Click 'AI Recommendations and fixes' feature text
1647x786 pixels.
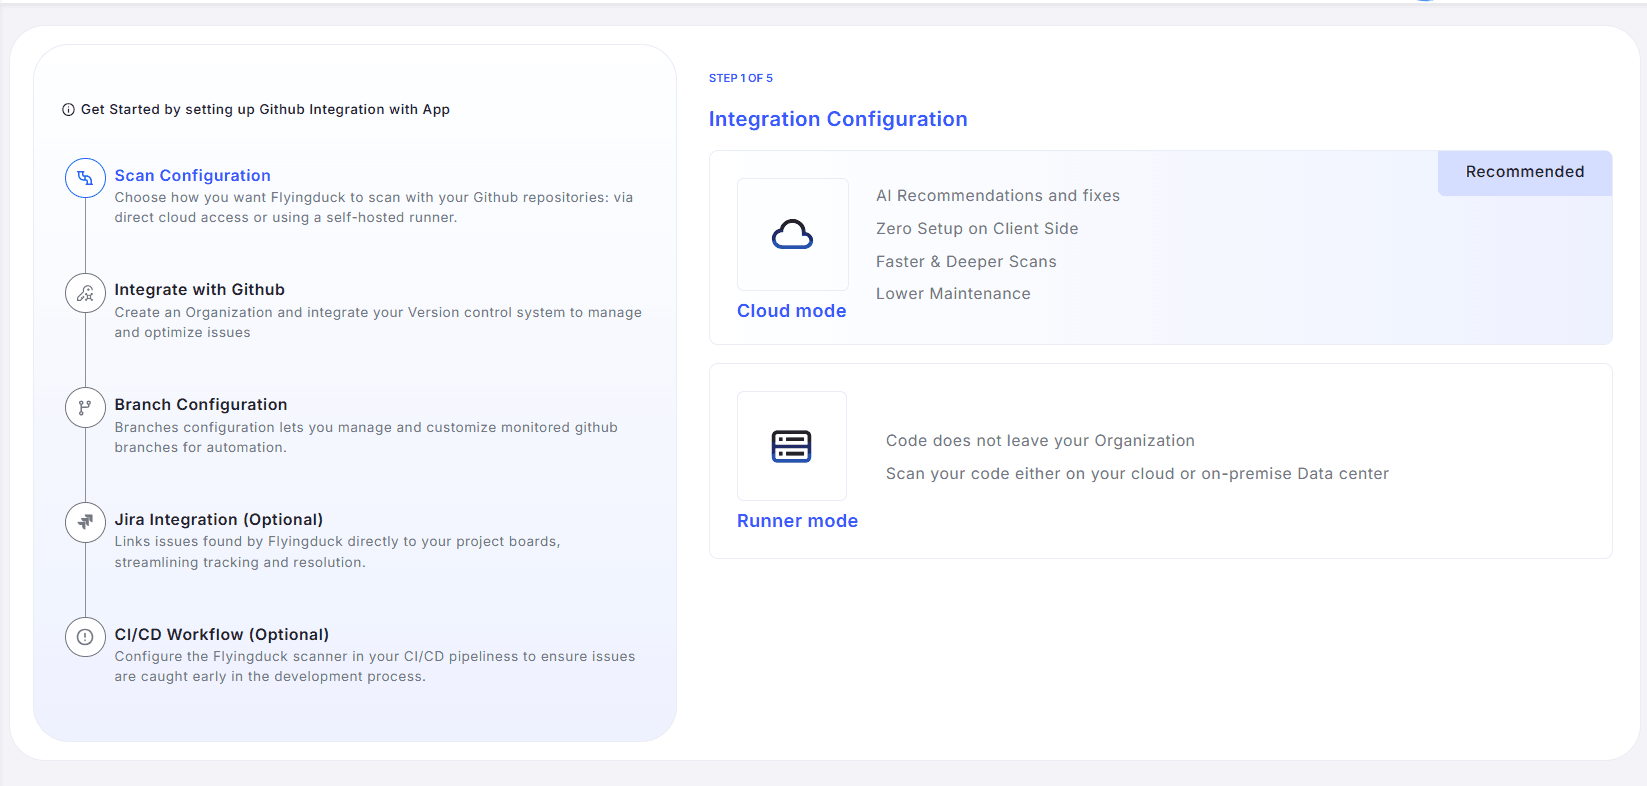(x=997, y=196)
